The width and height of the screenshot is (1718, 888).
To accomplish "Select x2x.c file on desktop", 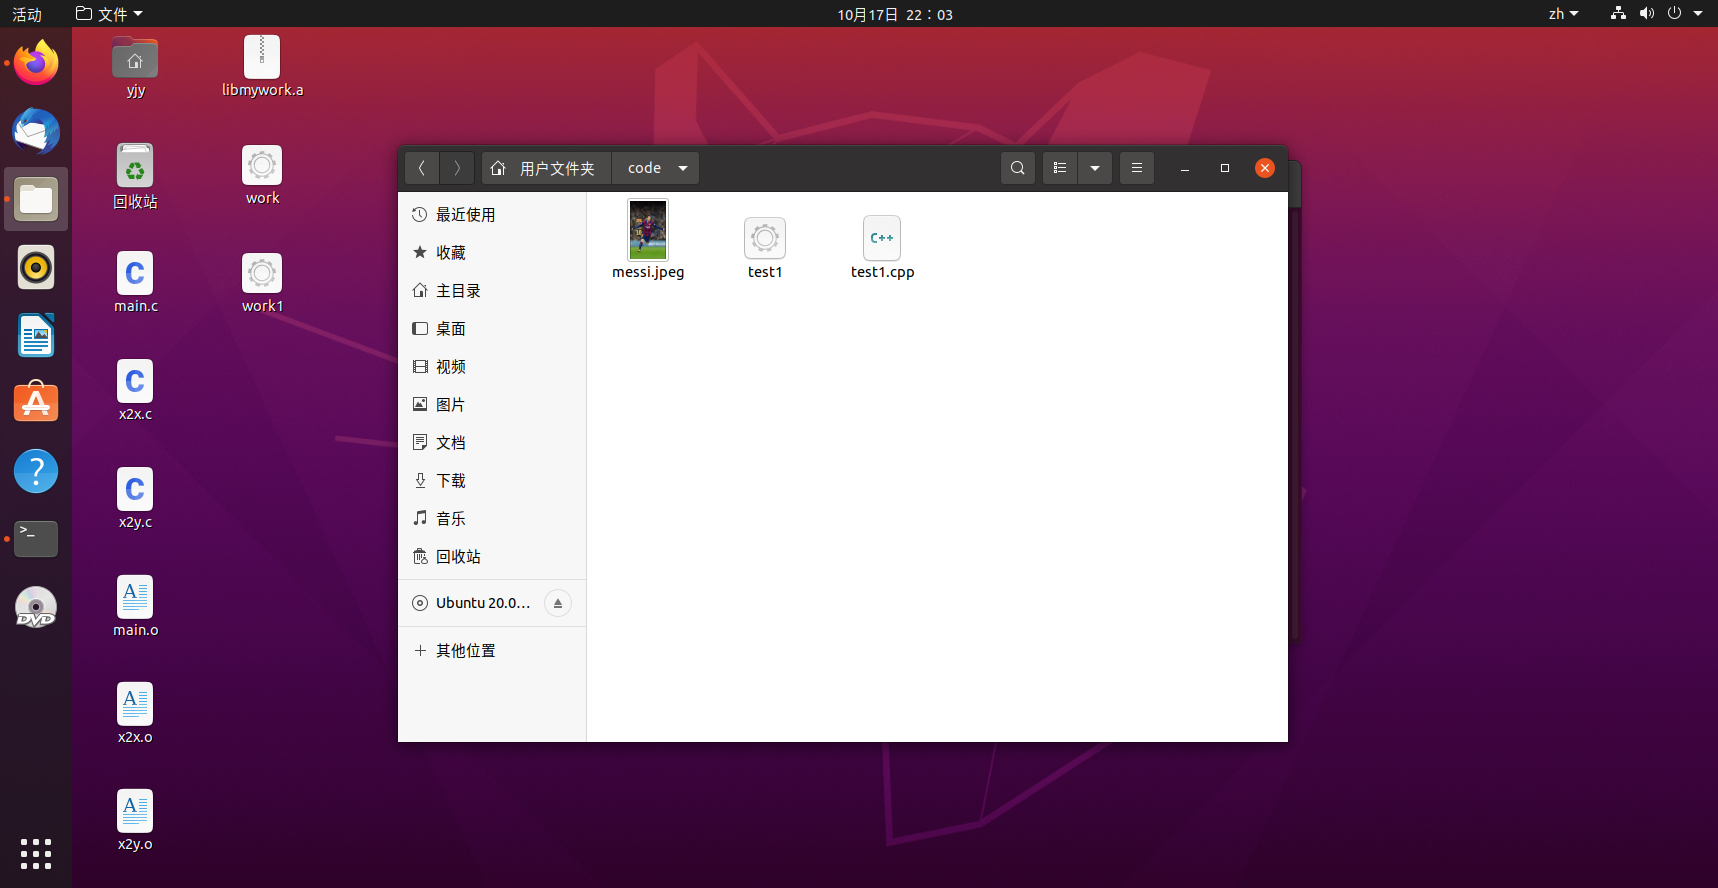I will pyautogui.click(x=135, y=391).
